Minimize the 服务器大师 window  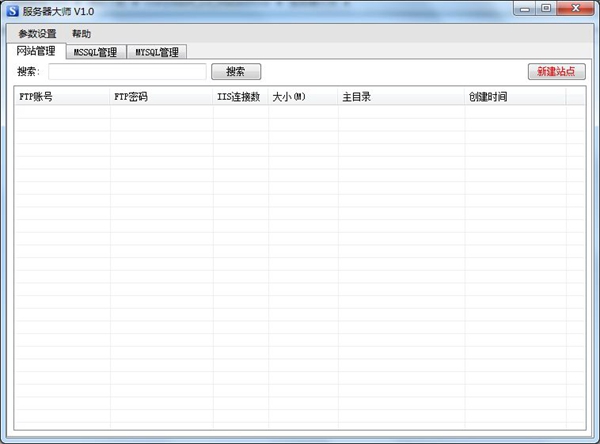pos(525,8)
